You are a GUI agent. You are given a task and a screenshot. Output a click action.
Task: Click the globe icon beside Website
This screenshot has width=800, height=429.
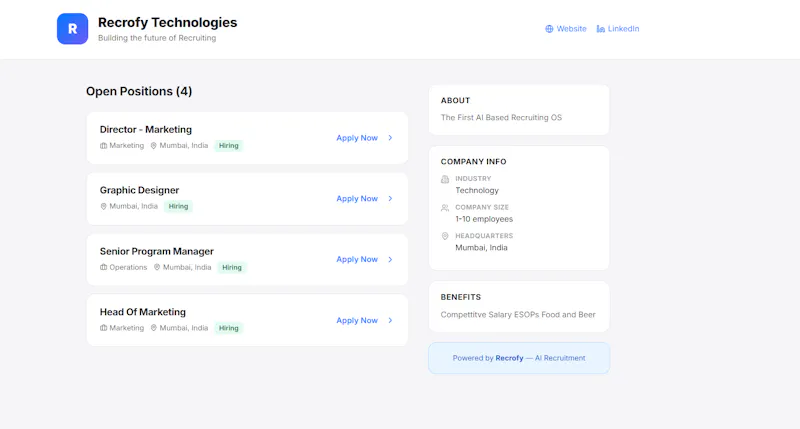click(549, 29)
